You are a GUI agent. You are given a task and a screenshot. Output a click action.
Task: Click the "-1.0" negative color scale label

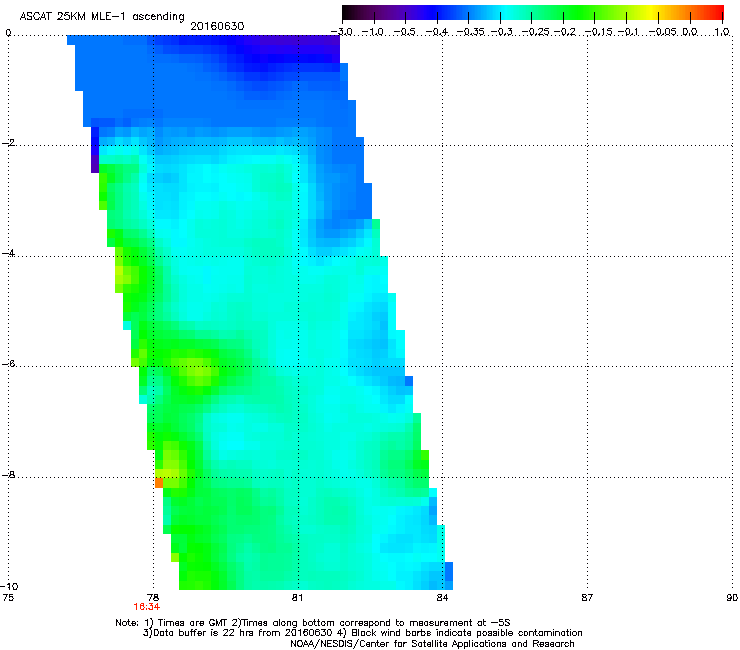pos(373,32)
